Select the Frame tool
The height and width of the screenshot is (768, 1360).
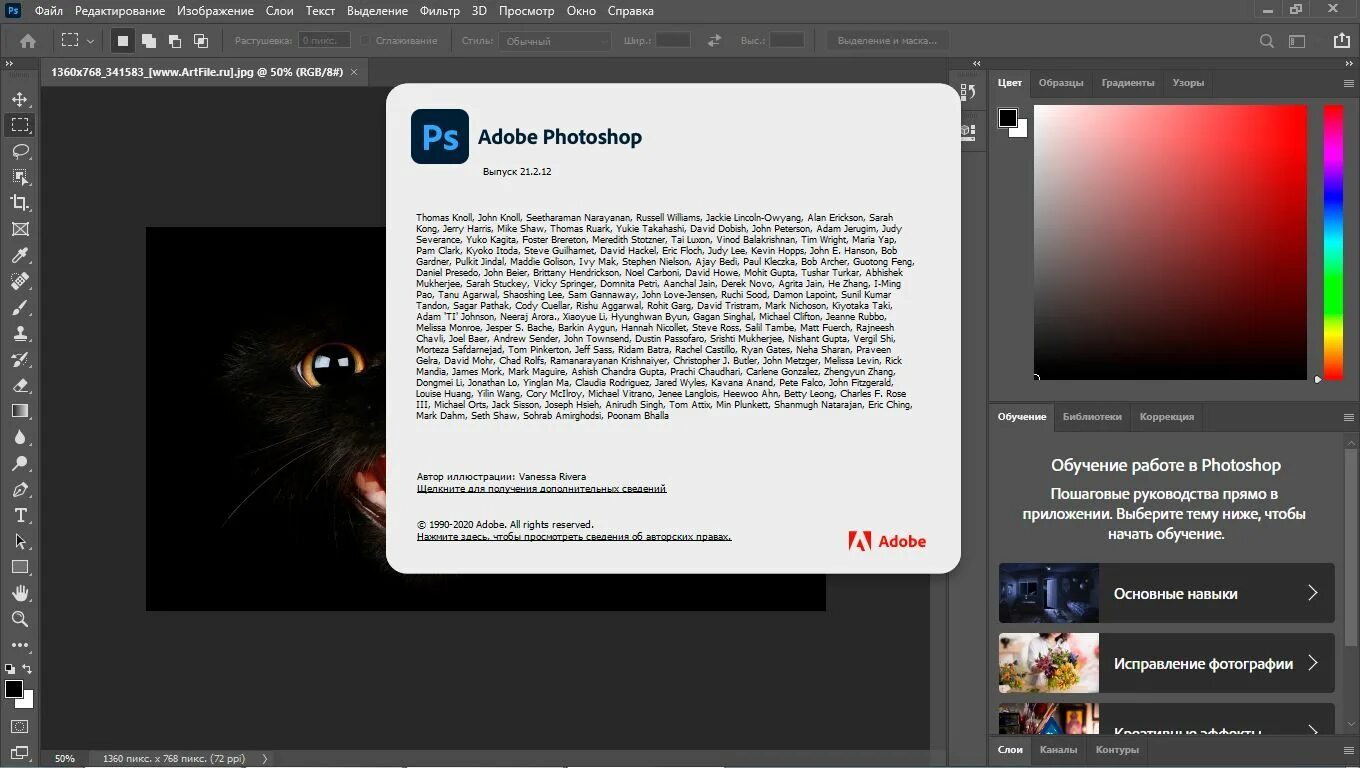20,229
